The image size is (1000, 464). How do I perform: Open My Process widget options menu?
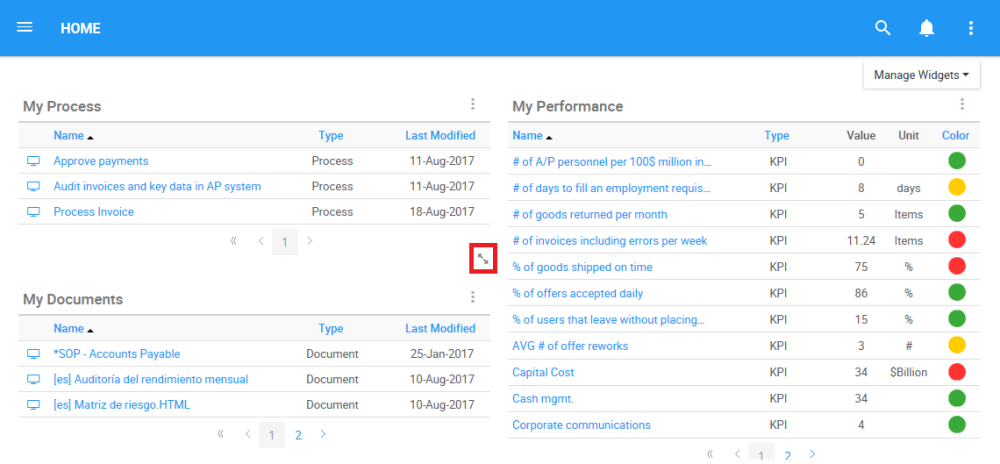point(473,104)
